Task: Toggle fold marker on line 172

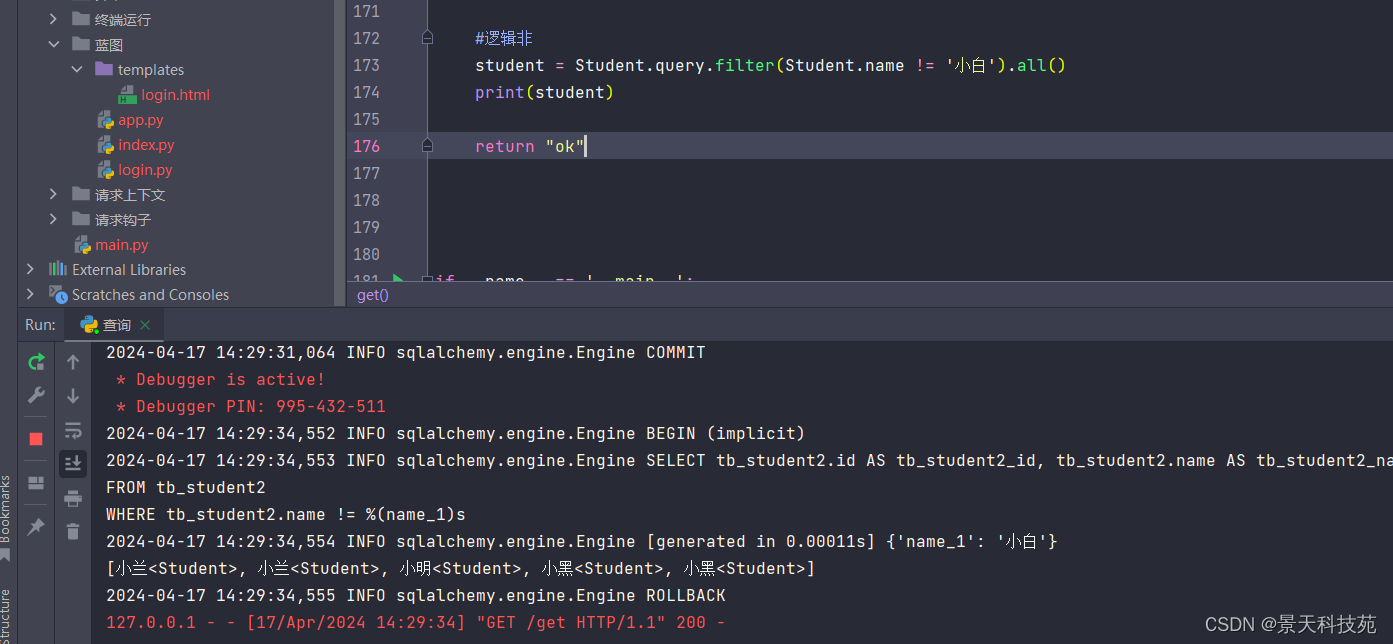Action: coord(427,38)
